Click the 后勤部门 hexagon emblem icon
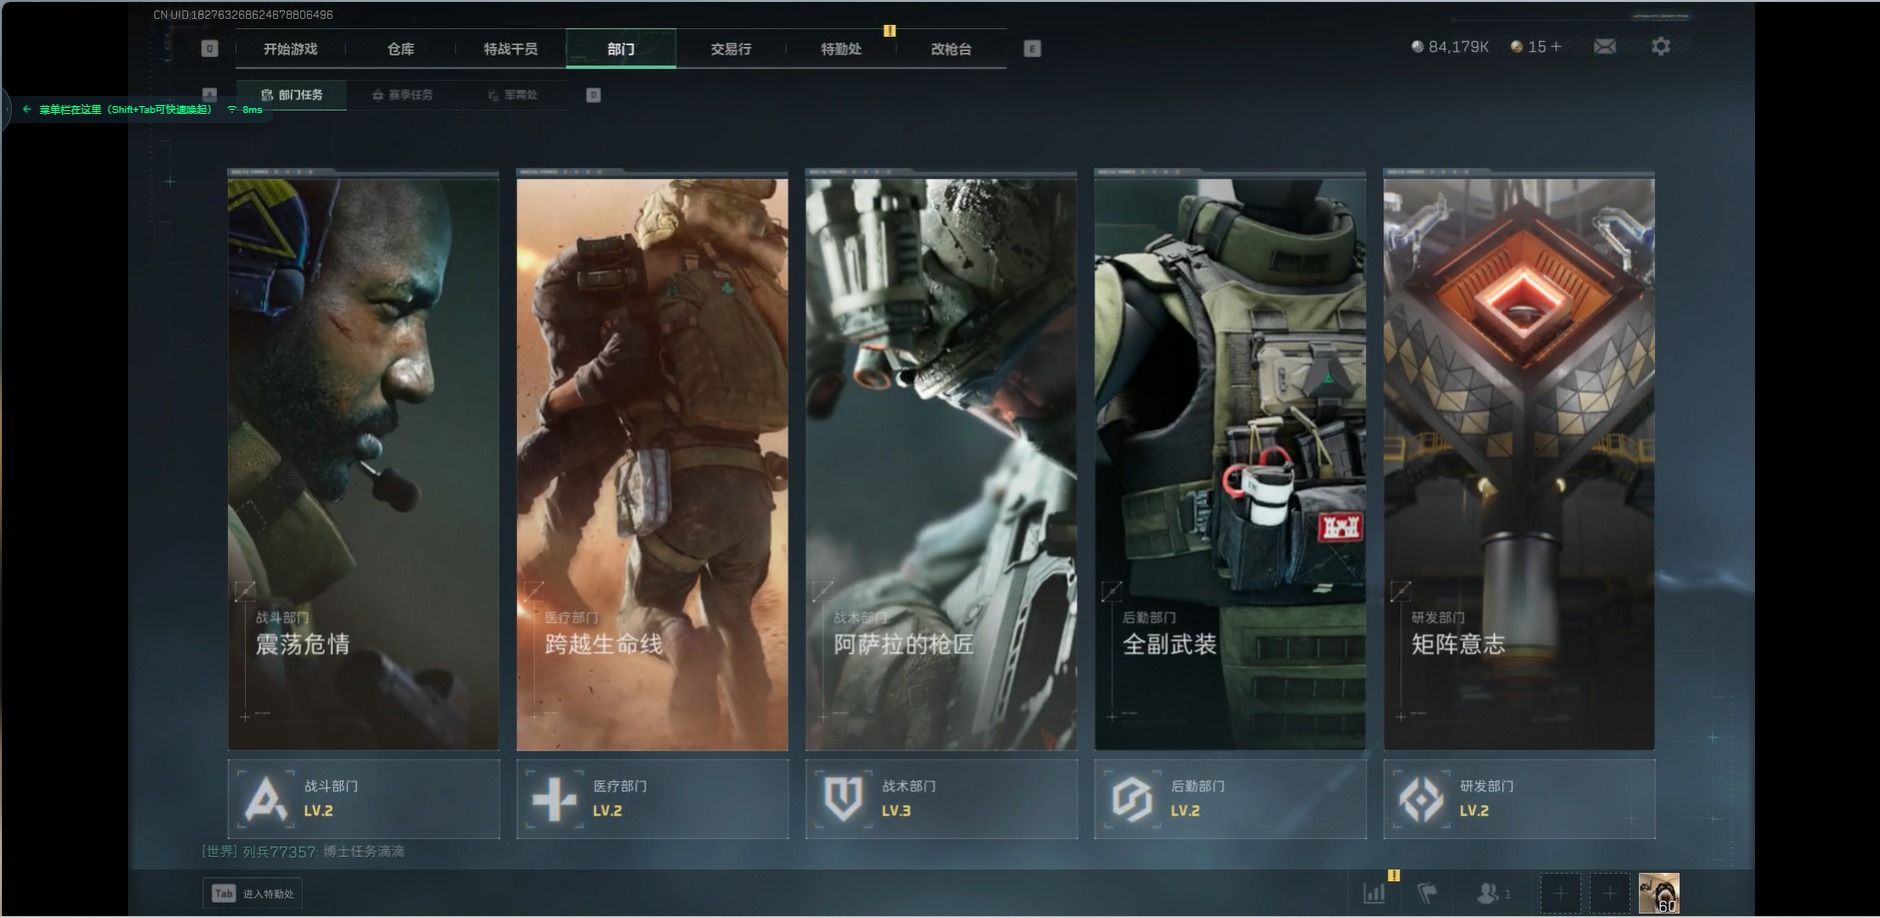 [x=1132, y=799]
